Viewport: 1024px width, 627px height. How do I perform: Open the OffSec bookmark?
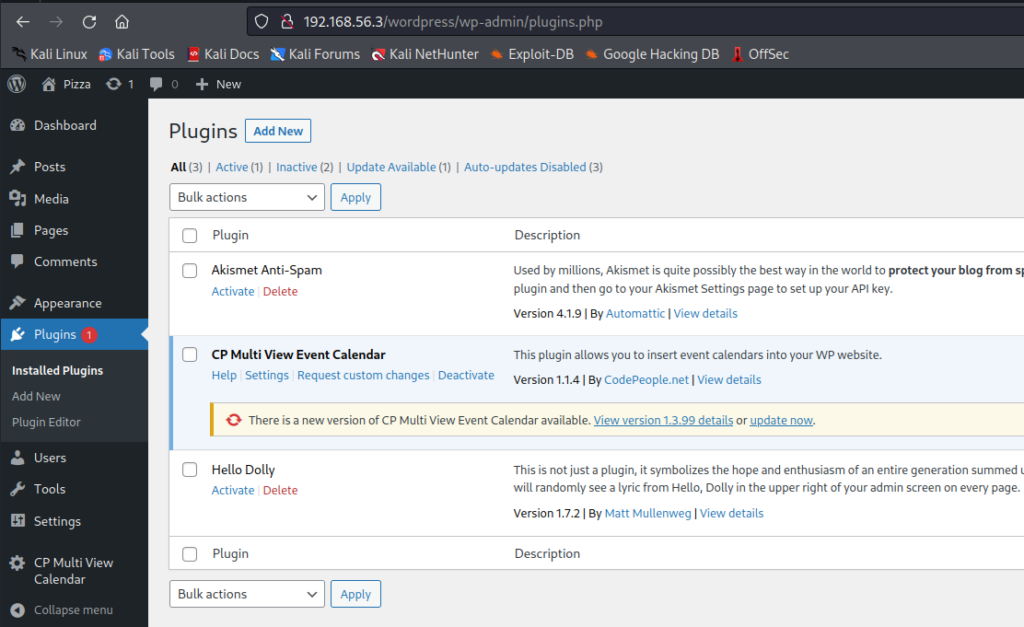[760, 54]
